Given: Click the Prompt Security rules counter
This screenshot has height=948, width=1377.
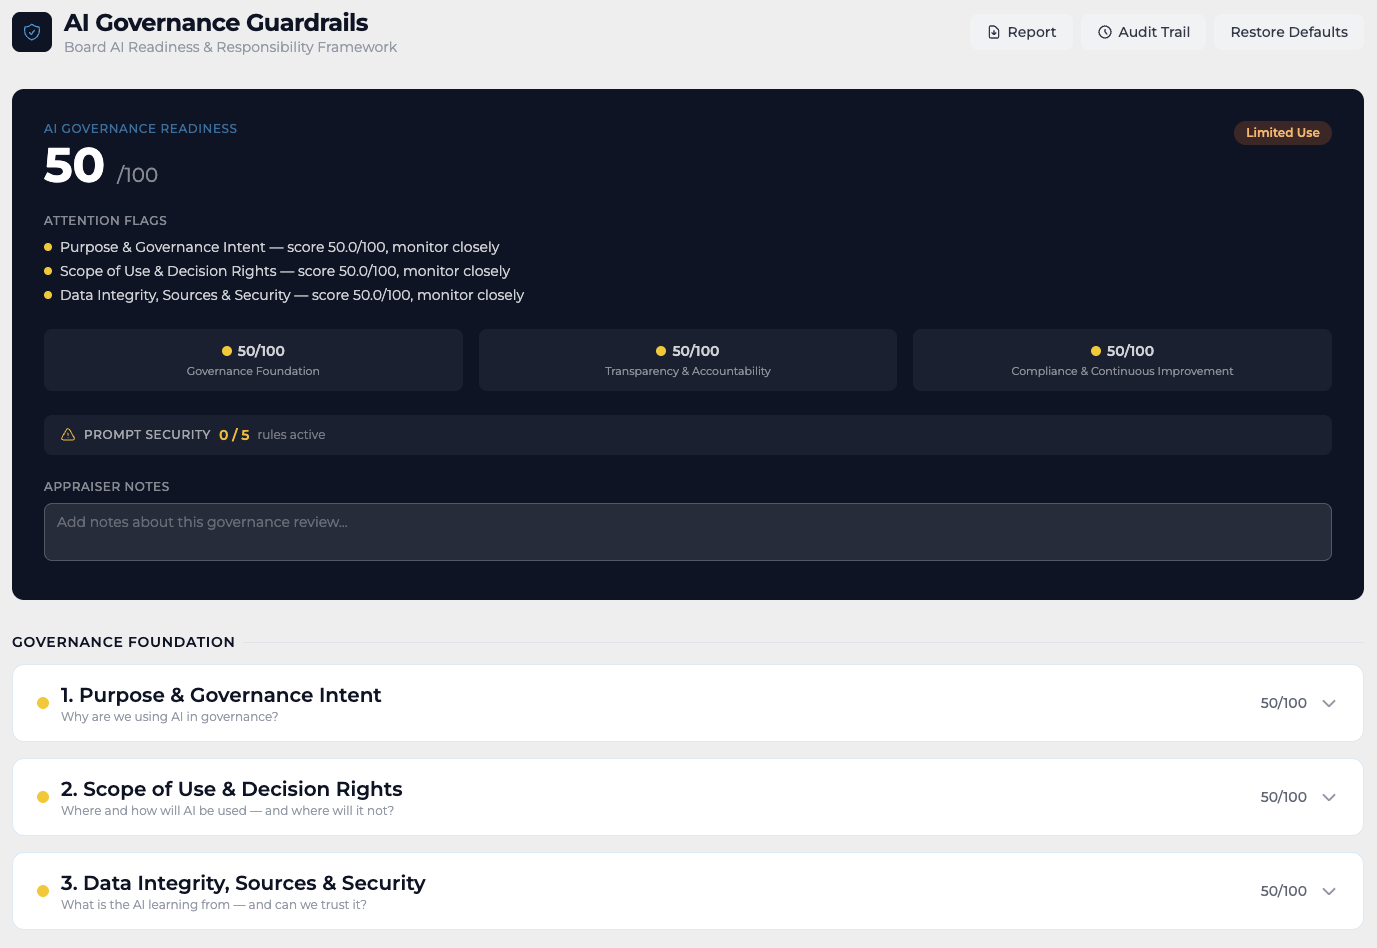Looking at the screenshot, I should tap(233, 434).
